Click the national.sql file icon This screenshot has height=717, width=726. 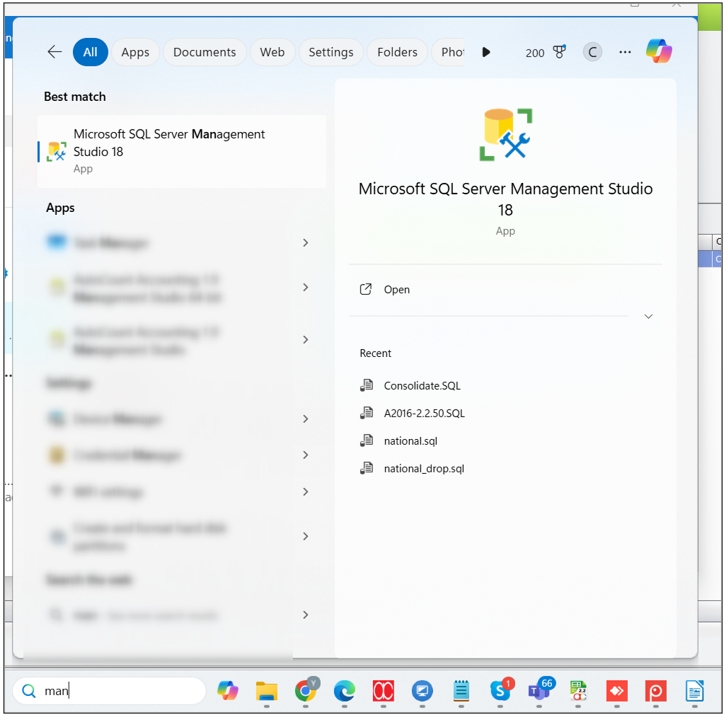point(366,440)
